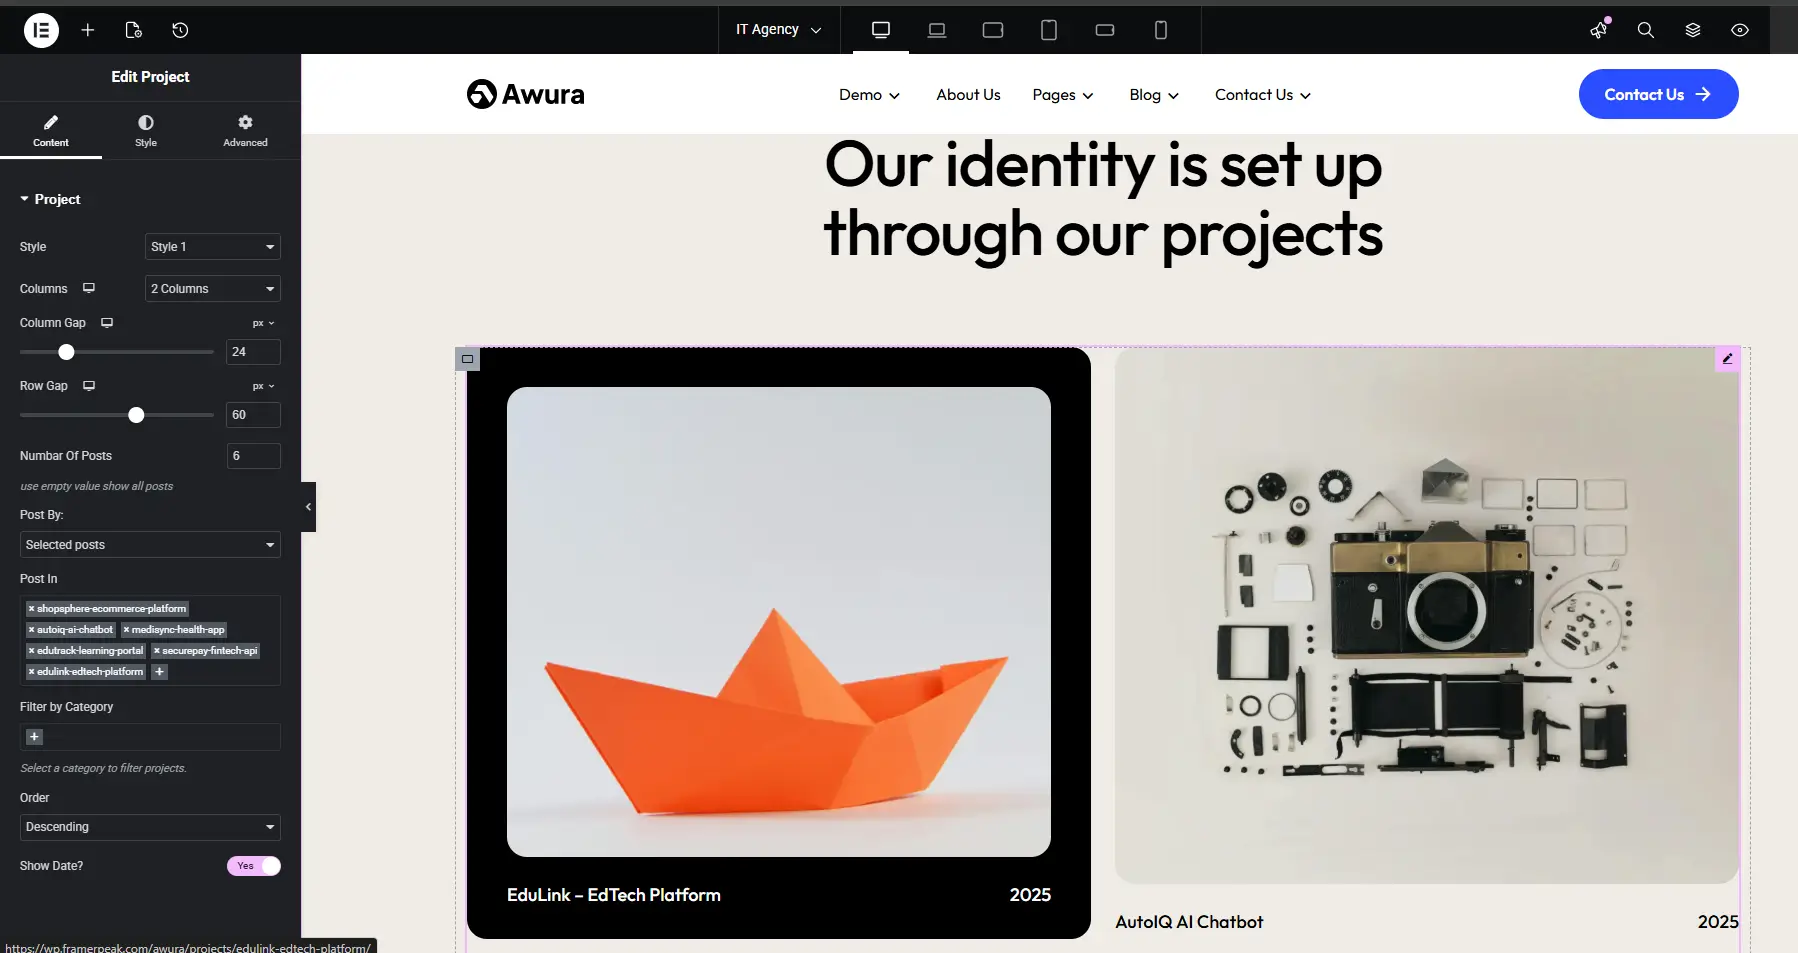Viewport: 1798px width, 953px height.
Task: Open the Order Descending dropdown
Action: (150, 827)
